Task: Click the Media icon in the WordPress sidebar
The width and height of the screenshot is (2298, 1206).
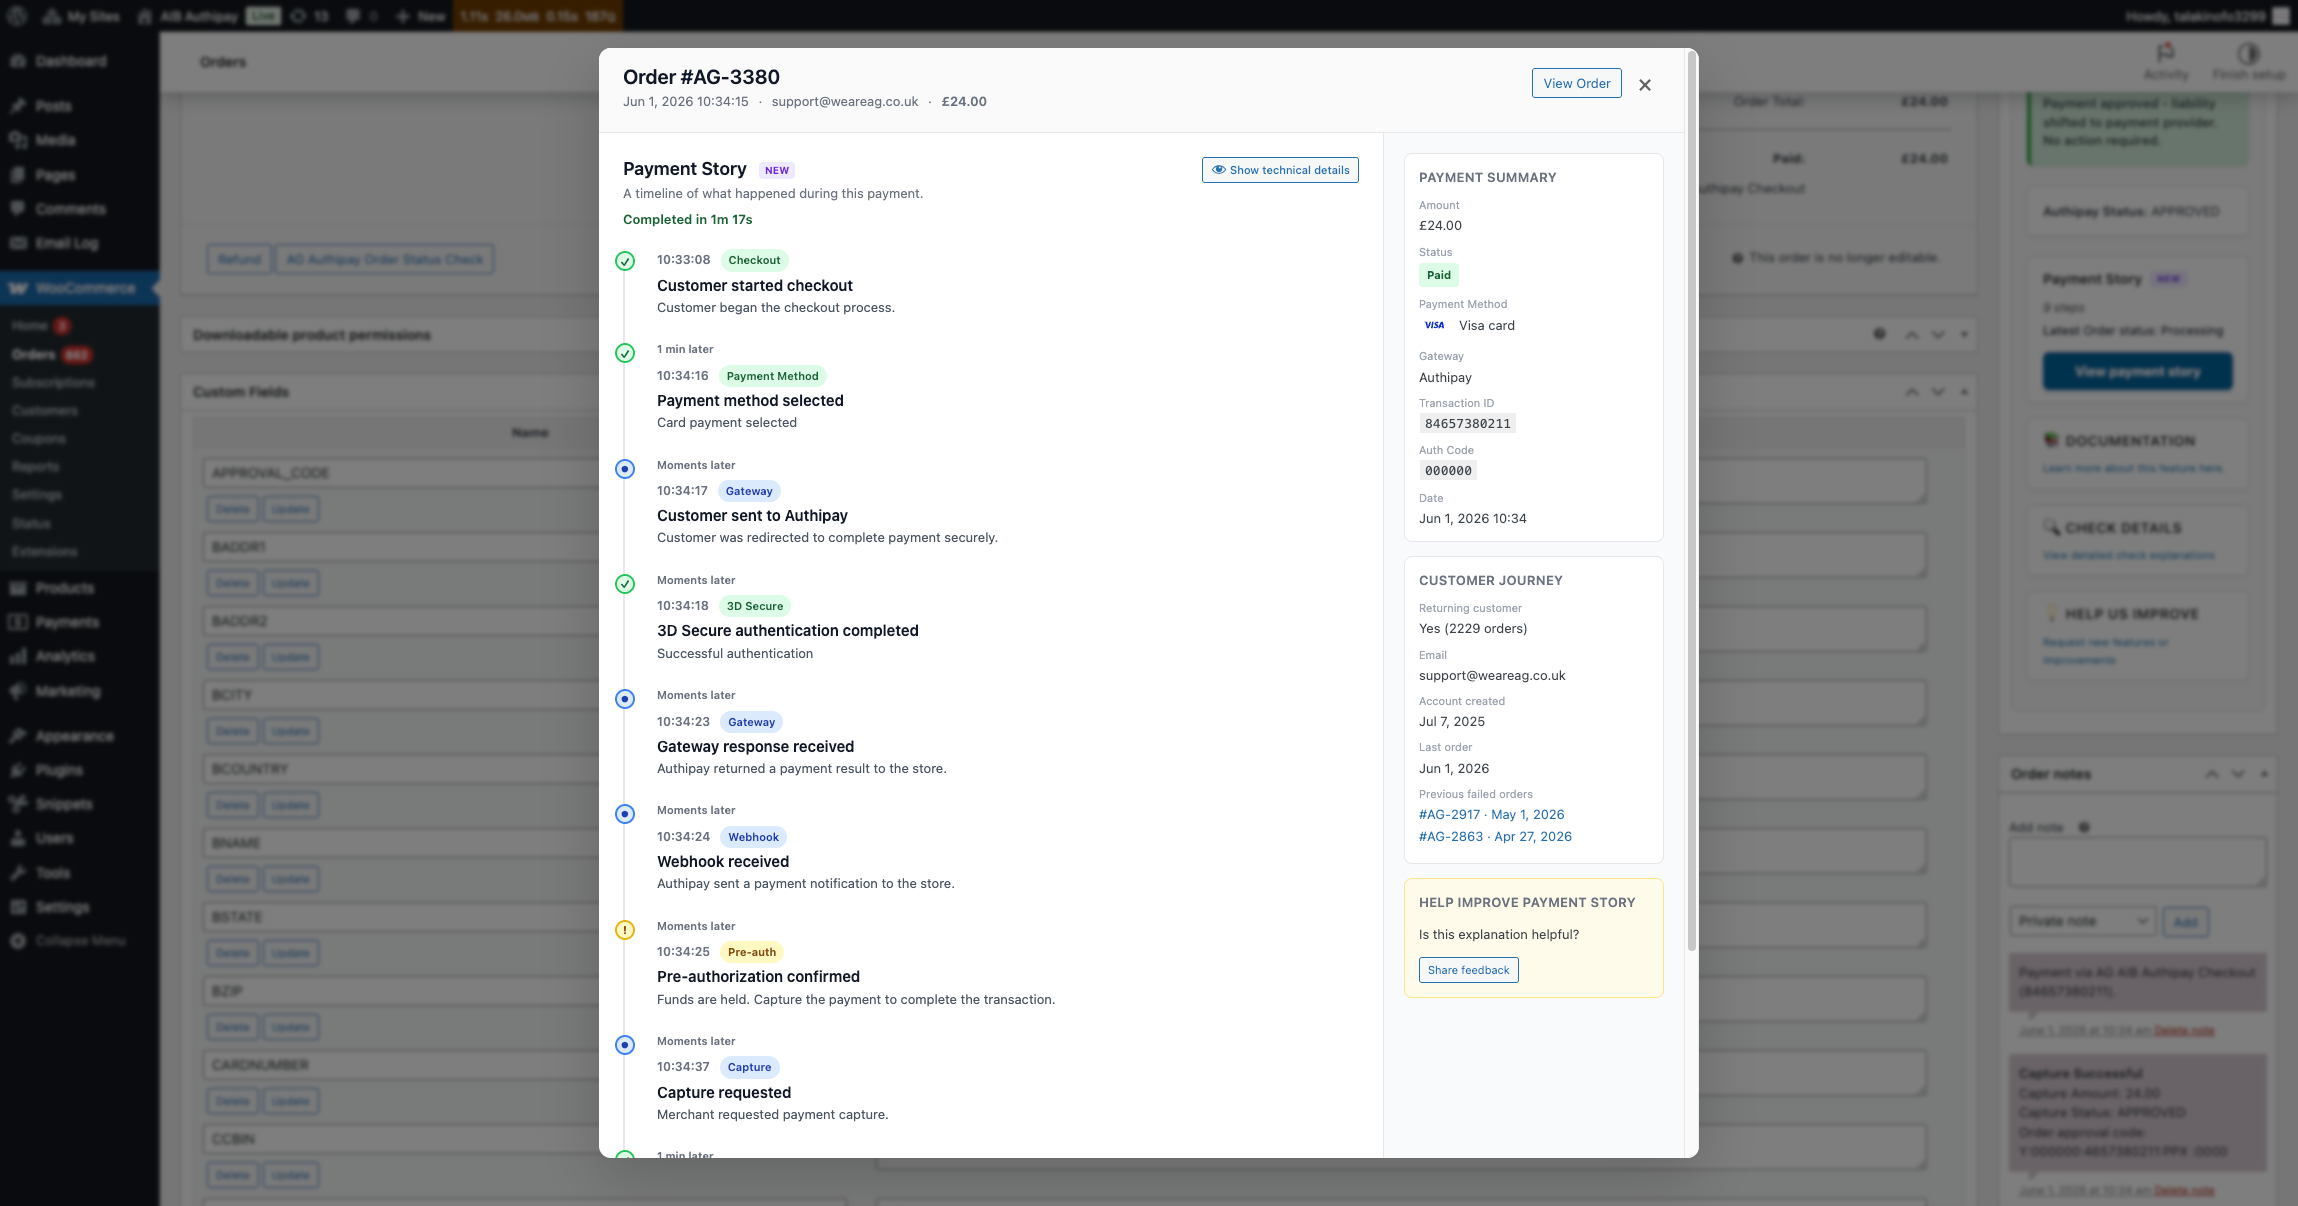Action: click(x=18, y=140)
